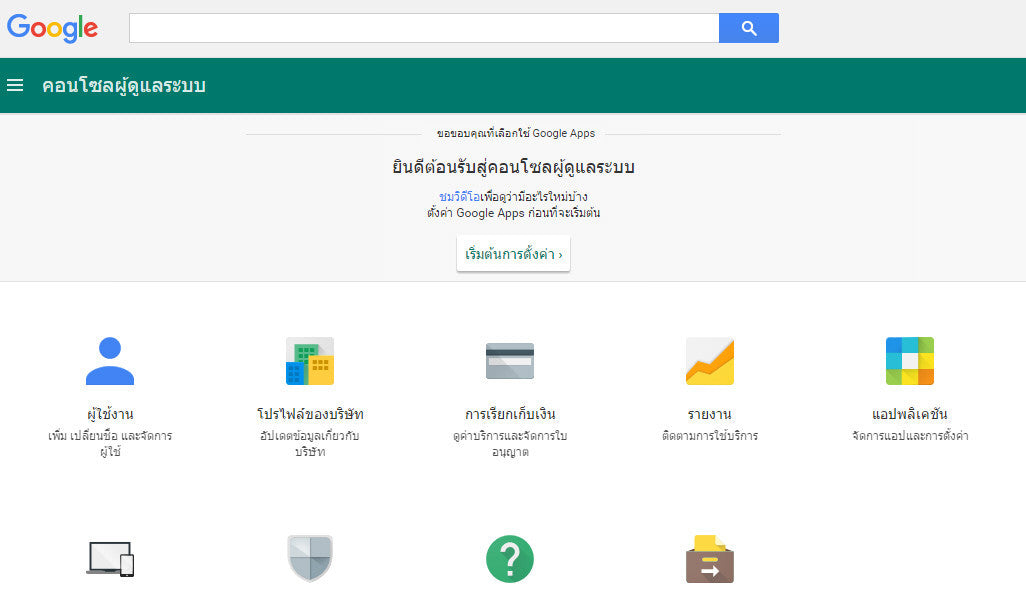Open Company Profile colored buildings icon
The image size is (1026, 604).
click(310, 360)
